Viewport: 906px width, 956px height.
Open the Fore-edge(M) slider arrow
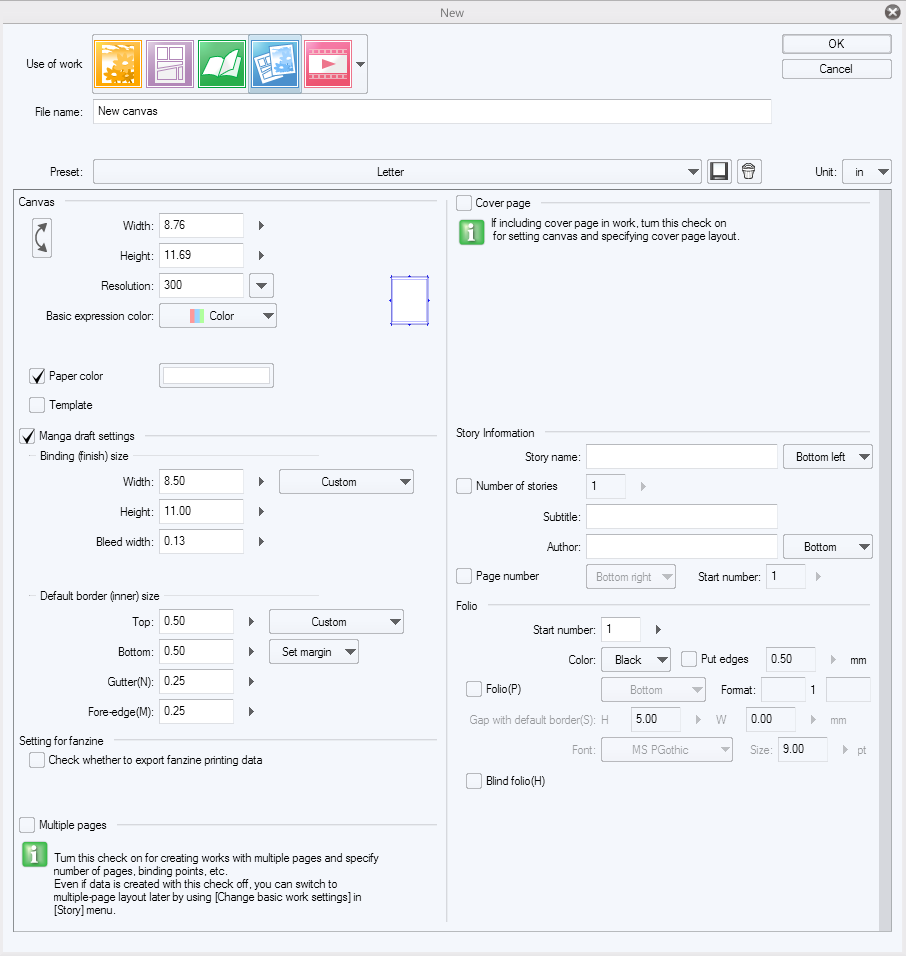click(x=251, y=712)
